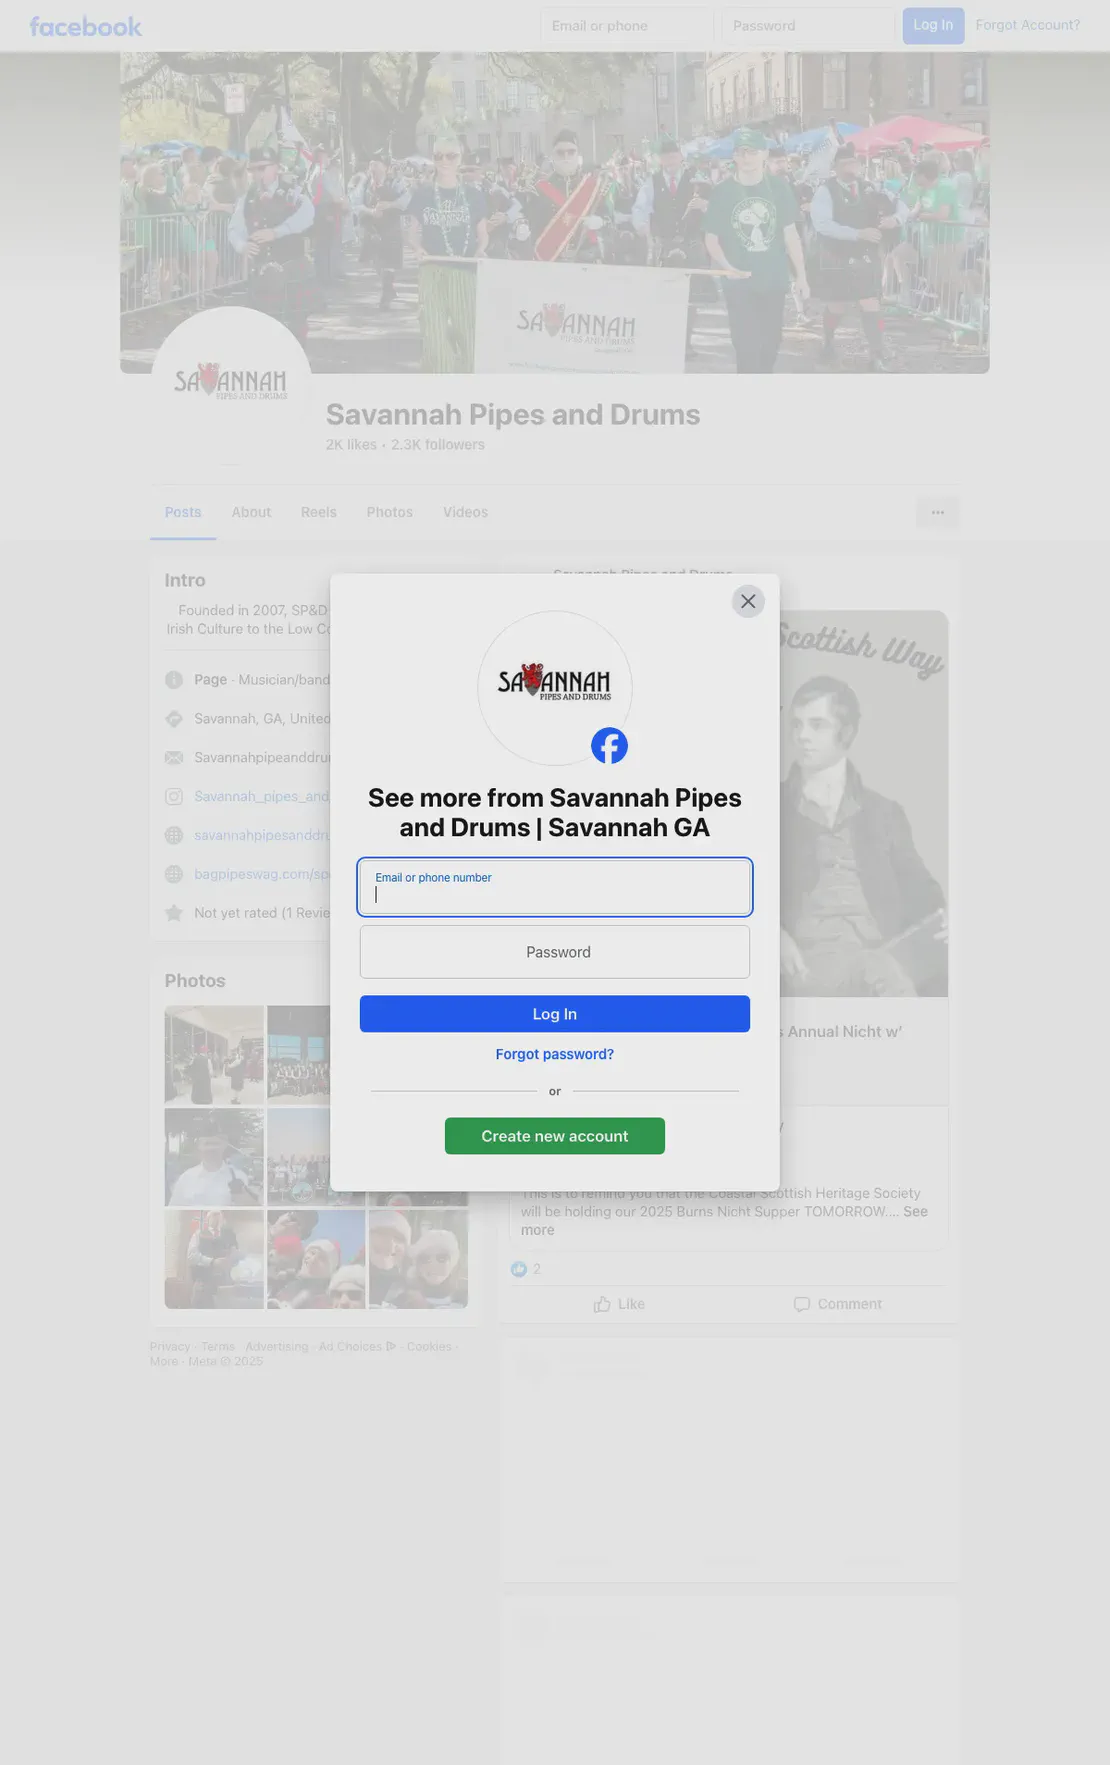Click the like reaction count icon
Screen dimensions: 1110x1765
(518, 1269)
